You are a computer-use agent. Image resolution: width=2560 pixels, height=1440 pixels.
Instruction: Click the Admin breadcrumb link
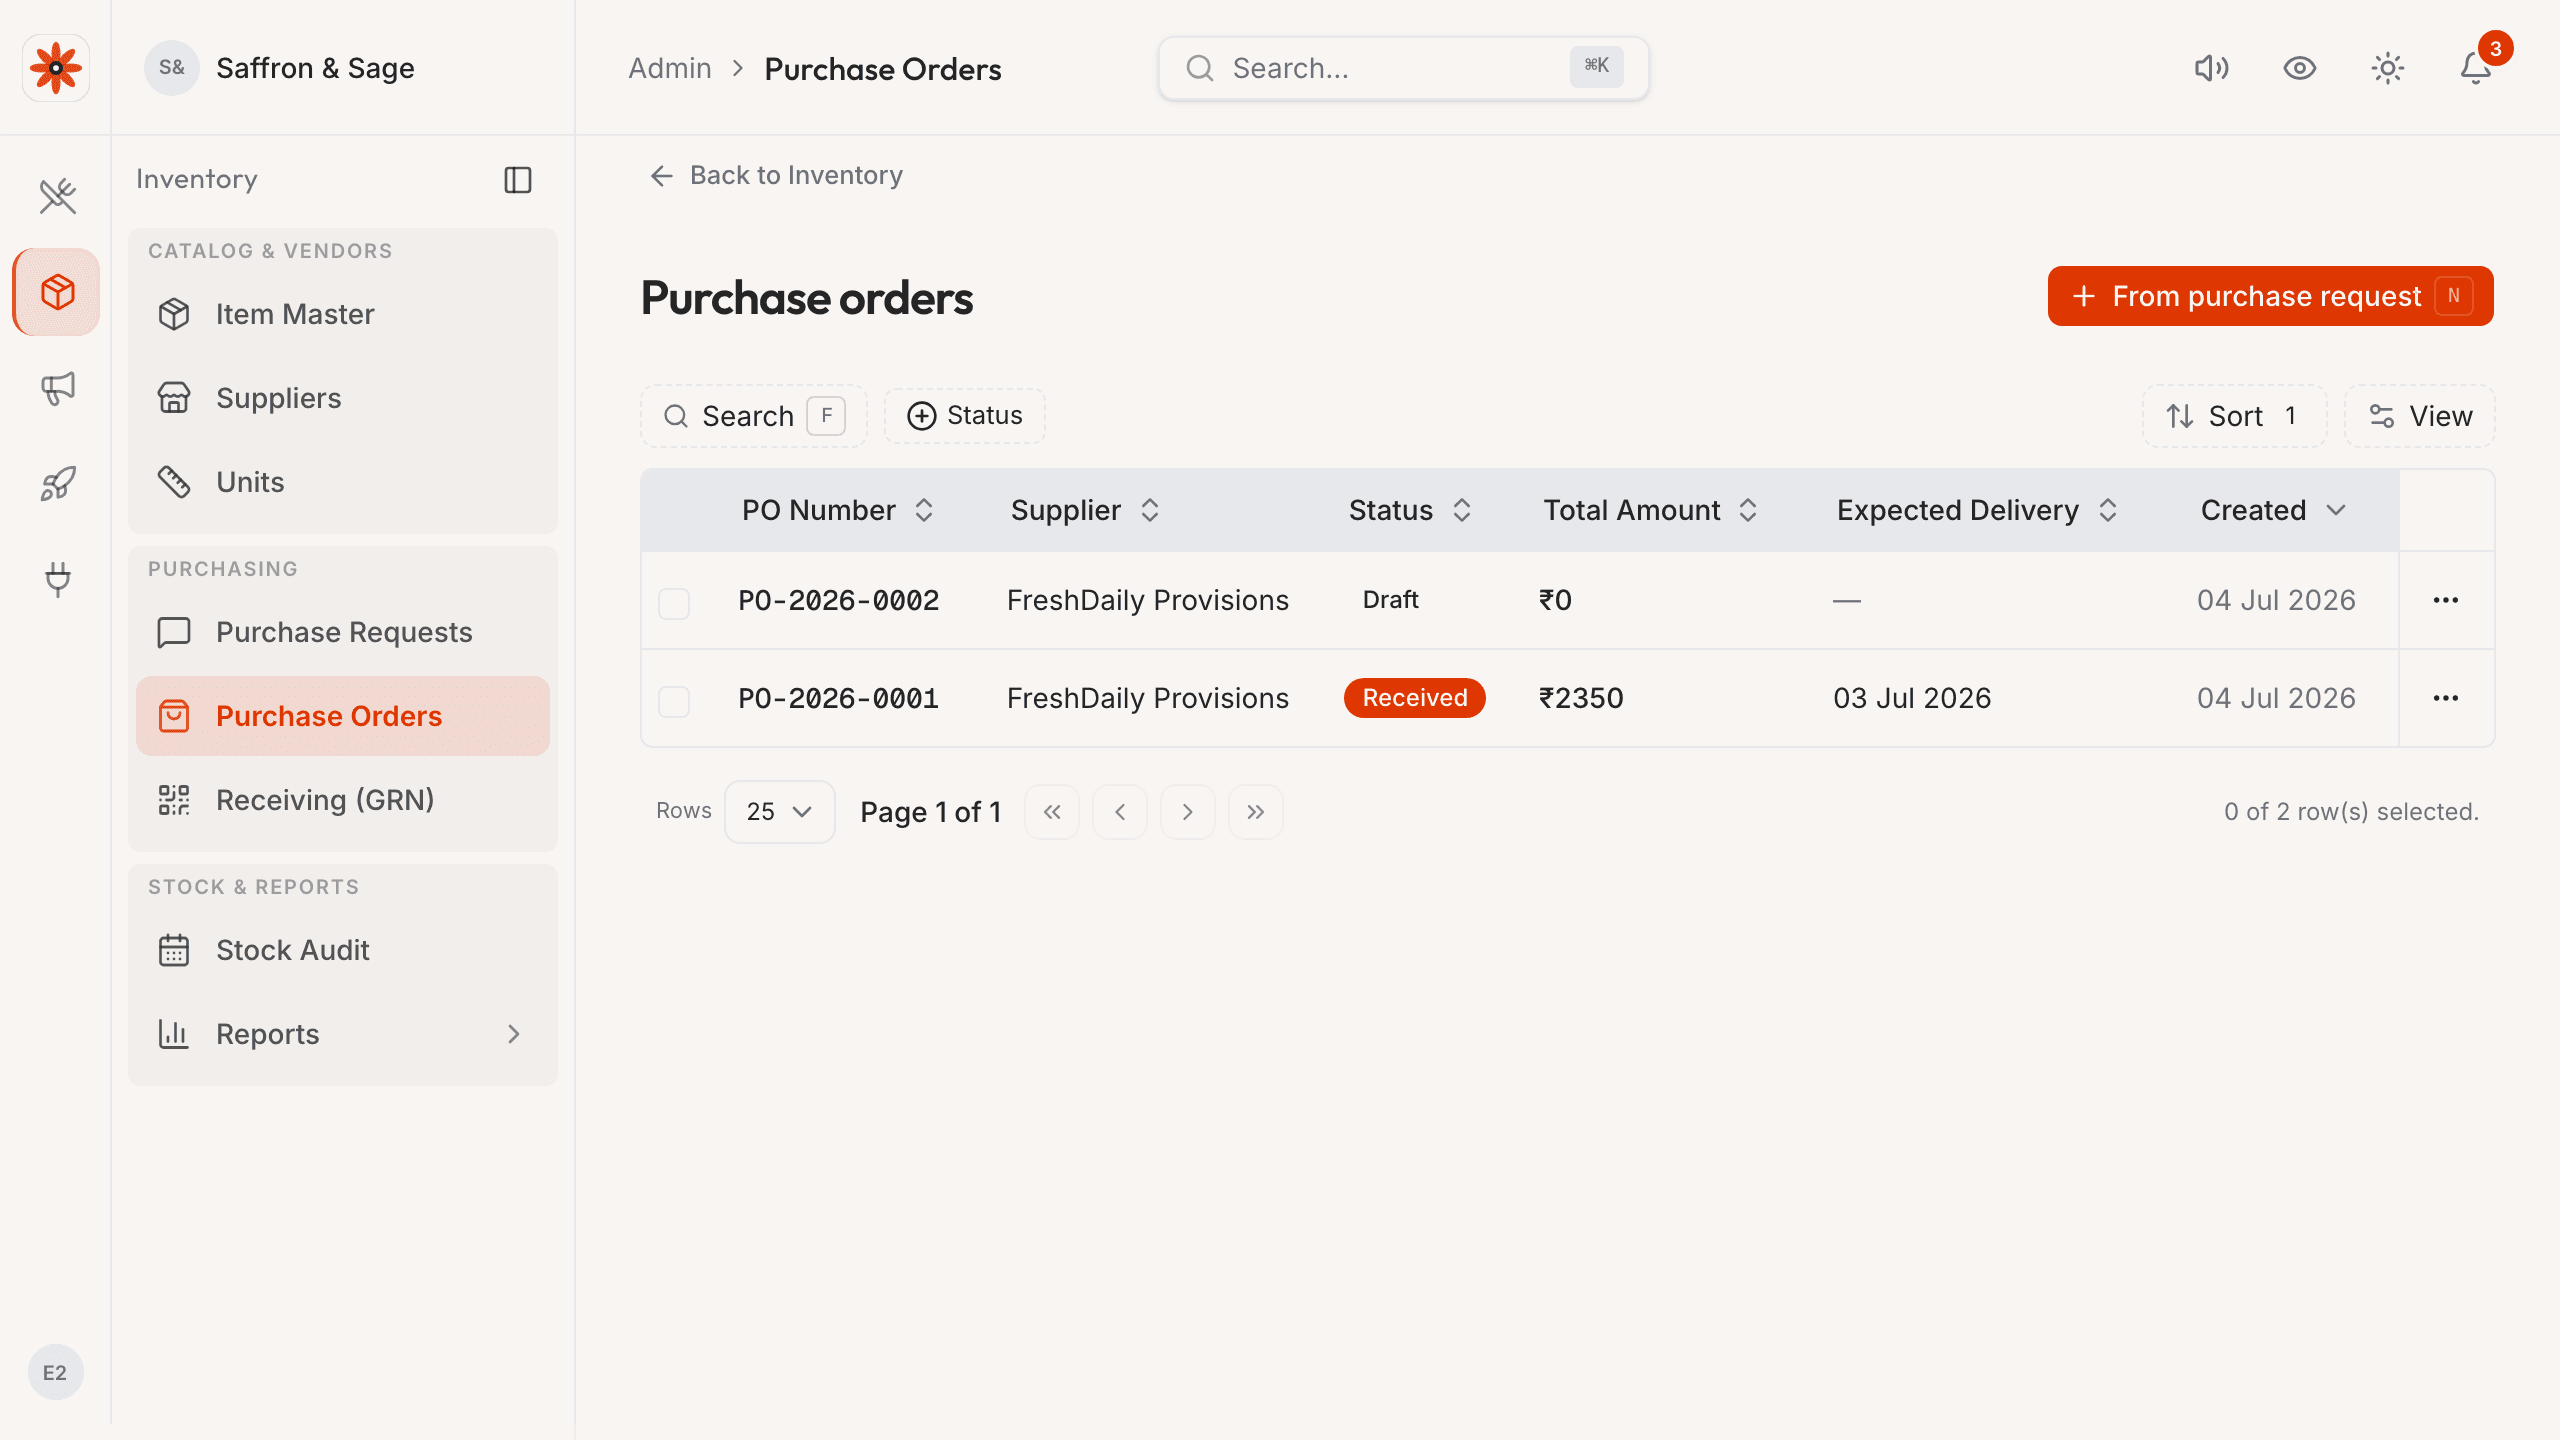tap(670, 68)
